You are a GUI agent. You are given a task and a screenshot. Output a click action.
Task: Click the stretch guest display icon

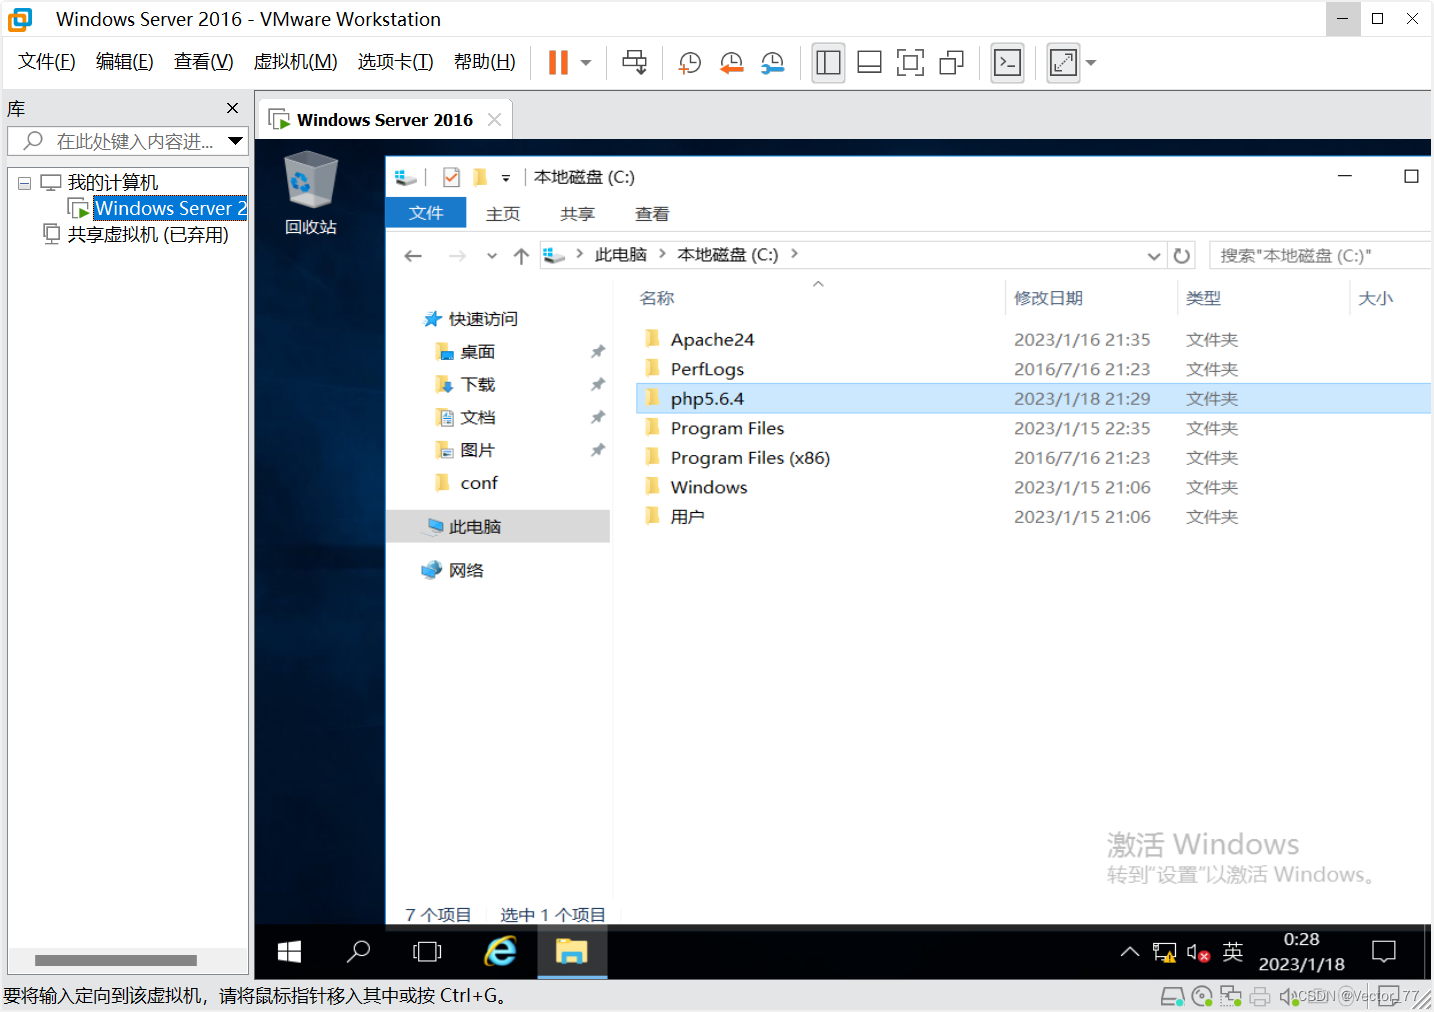coord(1063,63)
